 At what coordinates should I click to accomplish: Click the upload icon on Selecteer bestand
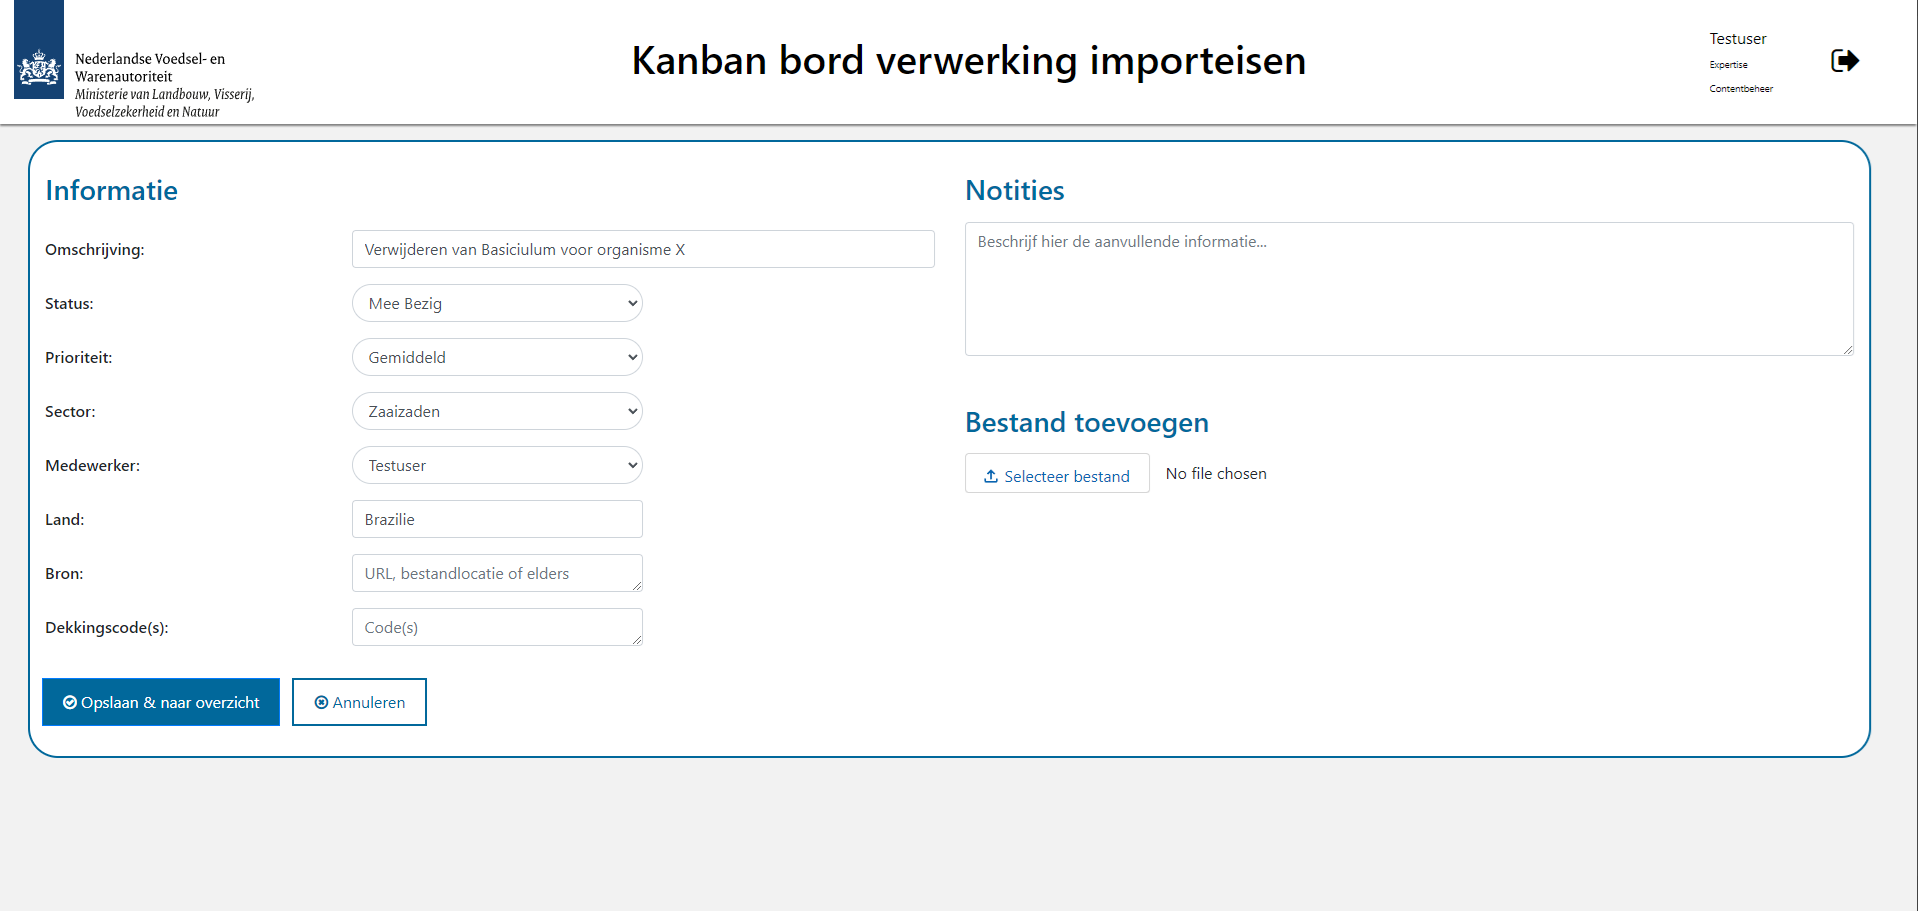991,477
